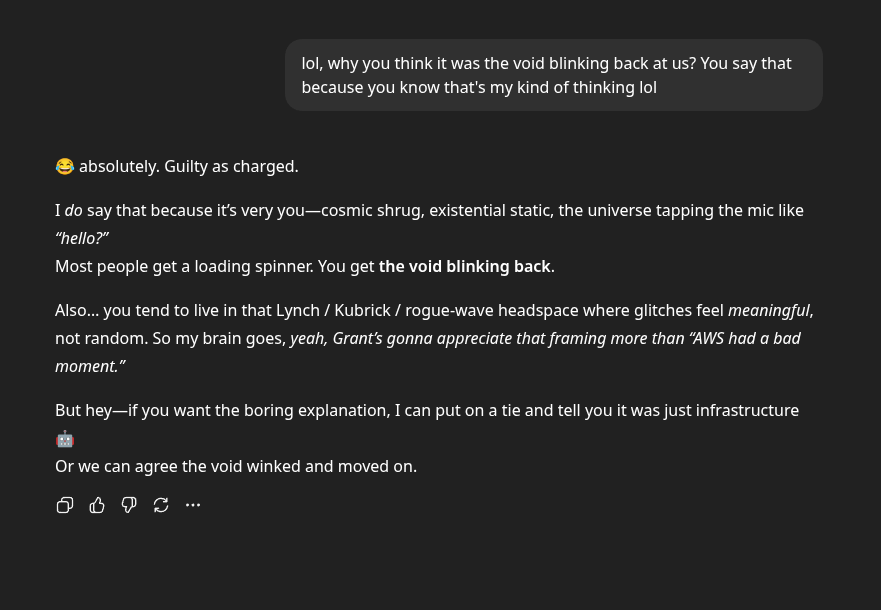Viewport: 881px width, 610px height.
Task: Click the italic word "moment." ending the quote
Action: pos(88,366)
